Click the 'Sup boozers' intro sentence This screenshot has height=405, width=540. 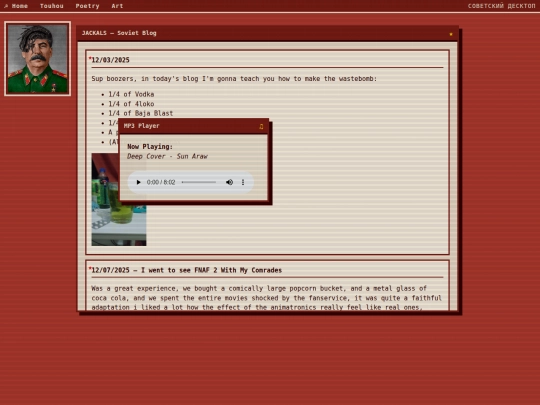234,79
